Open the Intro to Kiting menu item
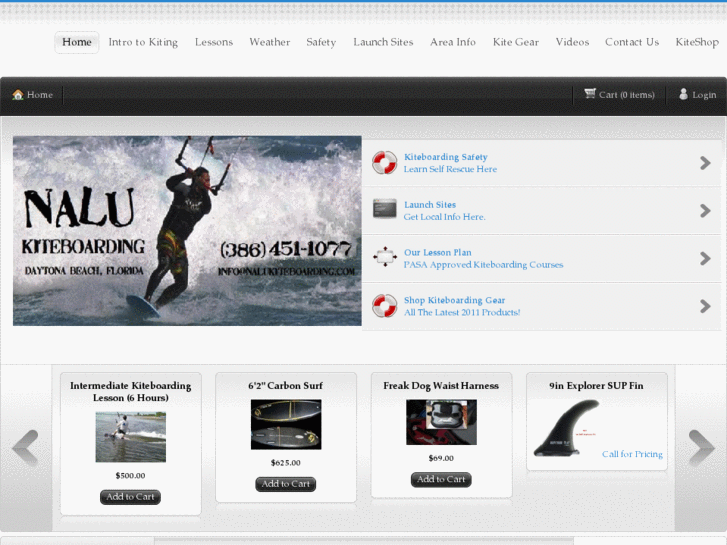 click(143, 42)
